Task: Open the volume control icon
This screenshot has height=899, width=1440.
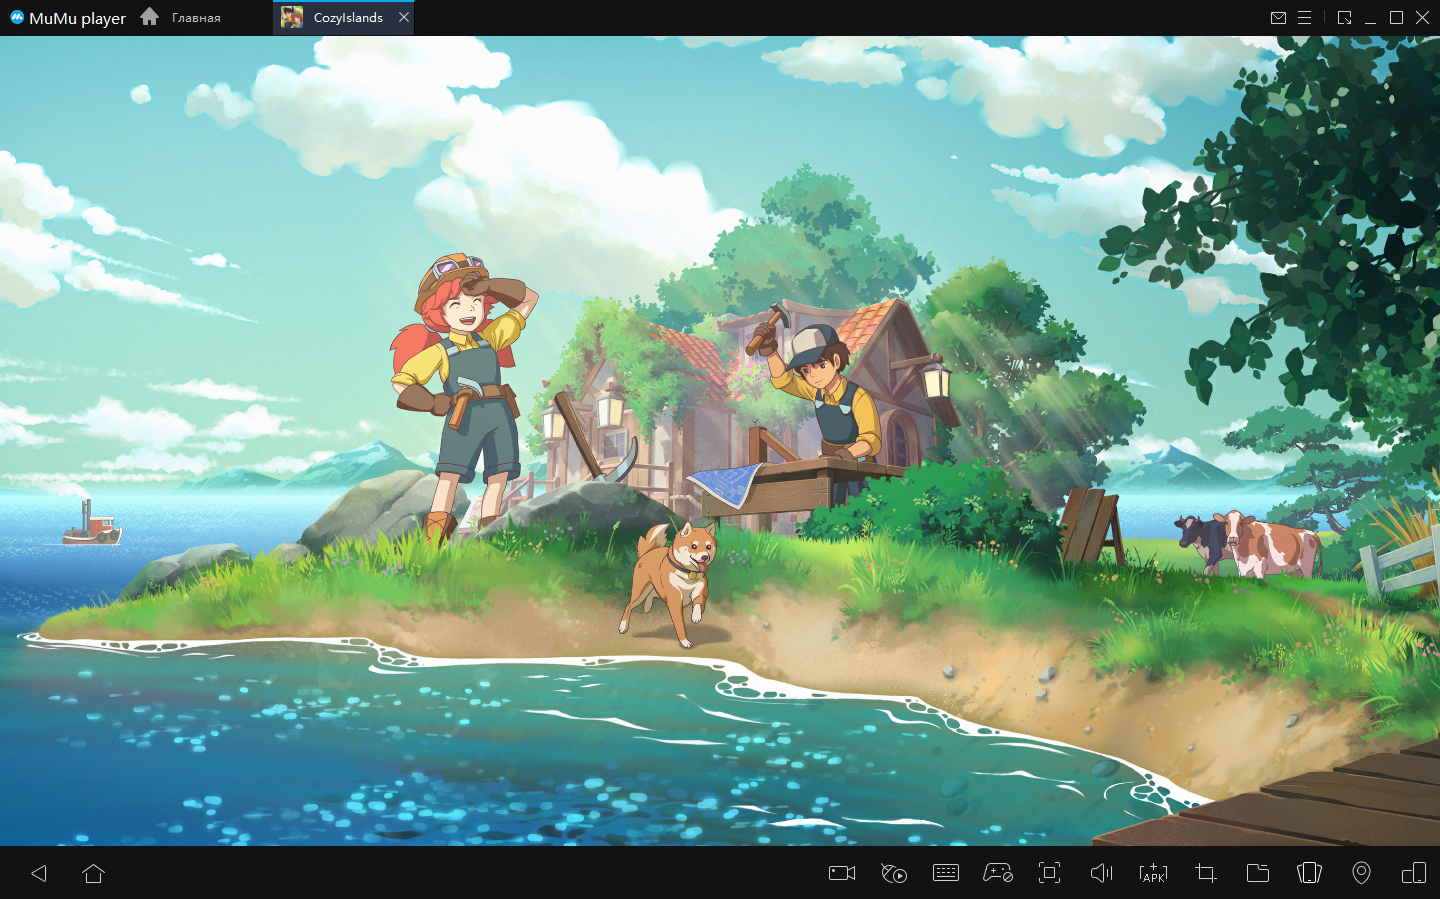Action: pyautogui.click(x=1101, y=873)
